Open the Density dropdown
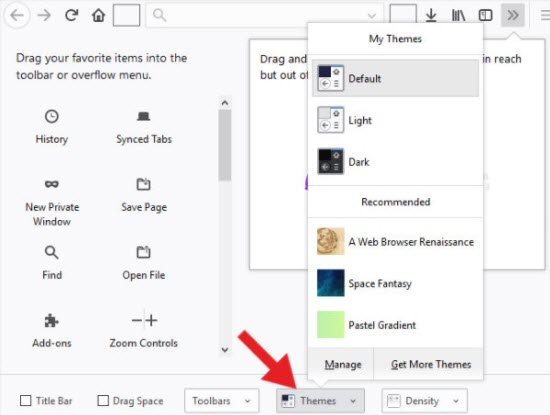Viewport: 550px width, 415px height. pyautogui.click(x=424, y=401)
